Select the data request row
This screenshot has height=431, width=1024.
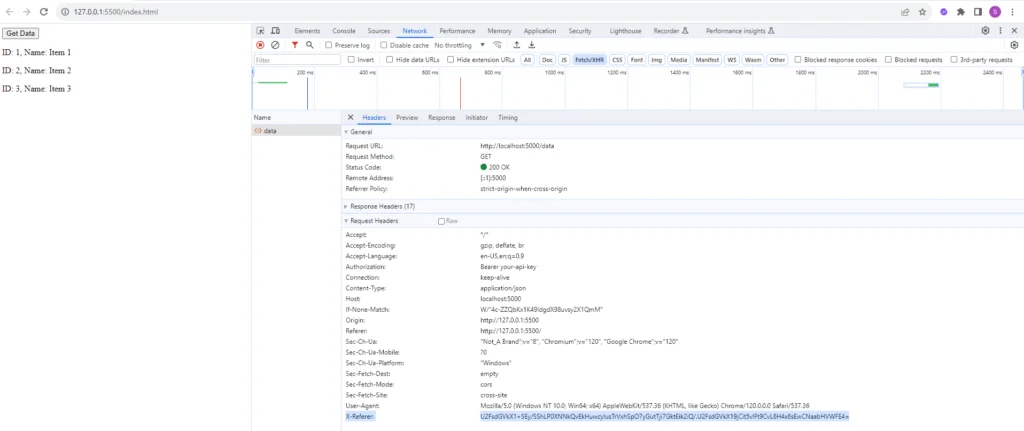(x=296, y=131)
